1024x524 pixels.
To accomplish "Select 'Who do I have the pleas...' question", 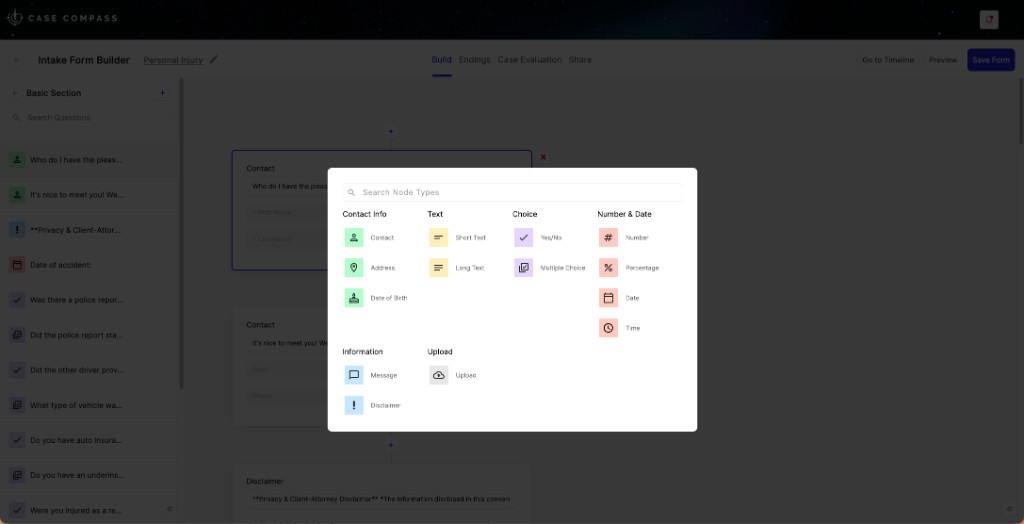I will pyautogui.click(x=89, y=159).
